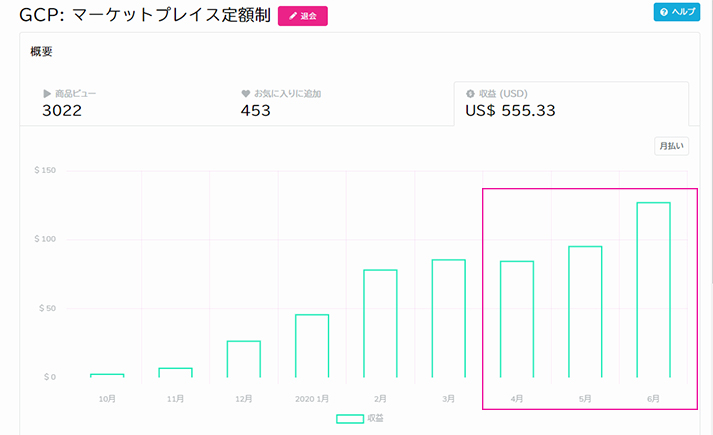
Task: Toggle the 収益 series via legend label
Action: pyautogui.click(x=375, y=418)
